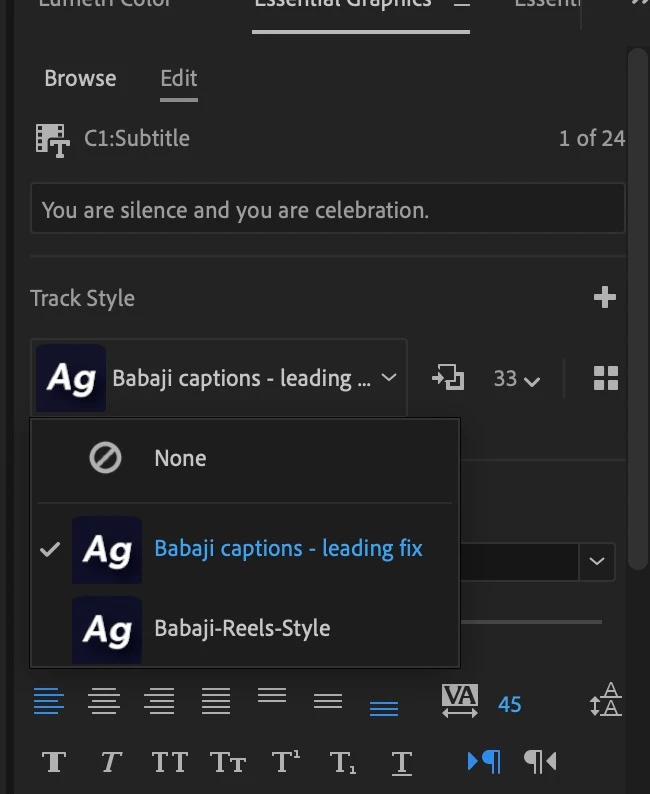Center align the caption text
The height and width of the screenshot is (794, 650).
[x=104, y=702]
